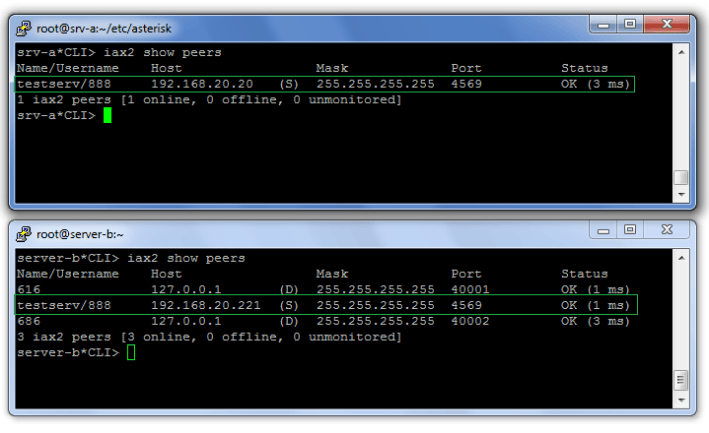Click the peer name 616 in server-b
The width and height of the screenshot is (709, 433).
(x=28, y=290)
